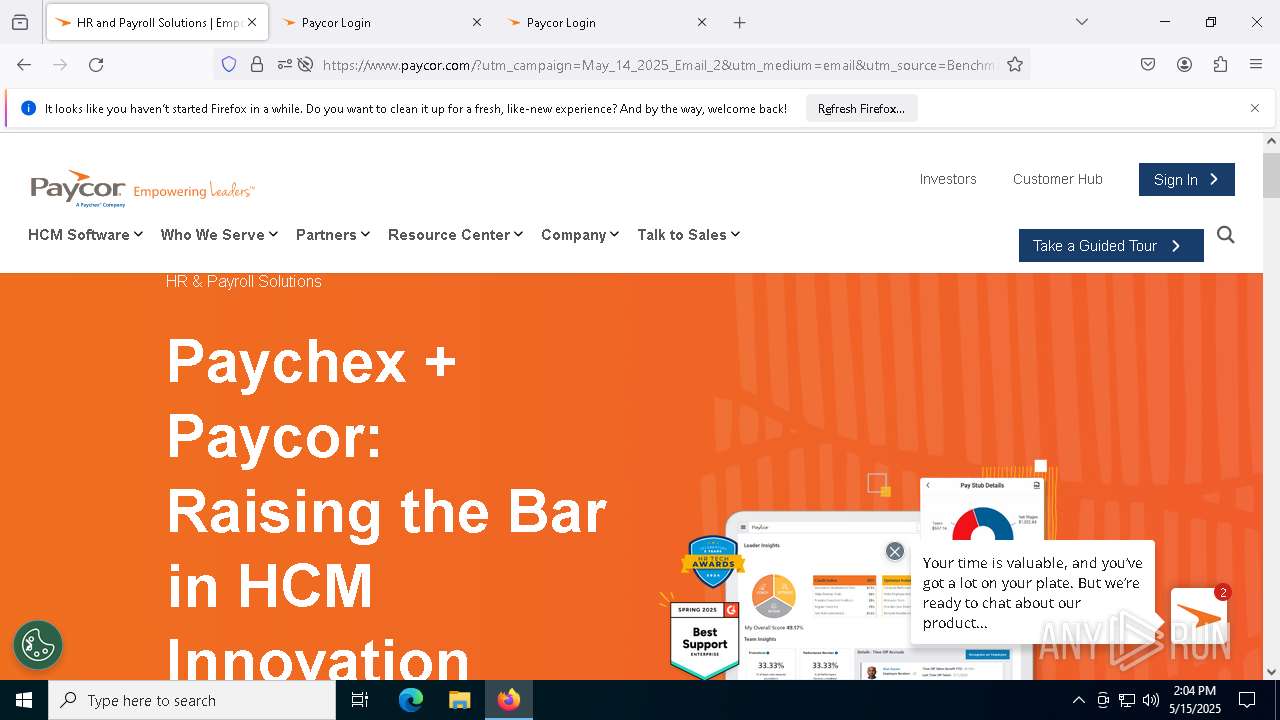Close the third Paycor Login tab
The width and height of the screenshot is (1280, 720).
click(701, 22)
